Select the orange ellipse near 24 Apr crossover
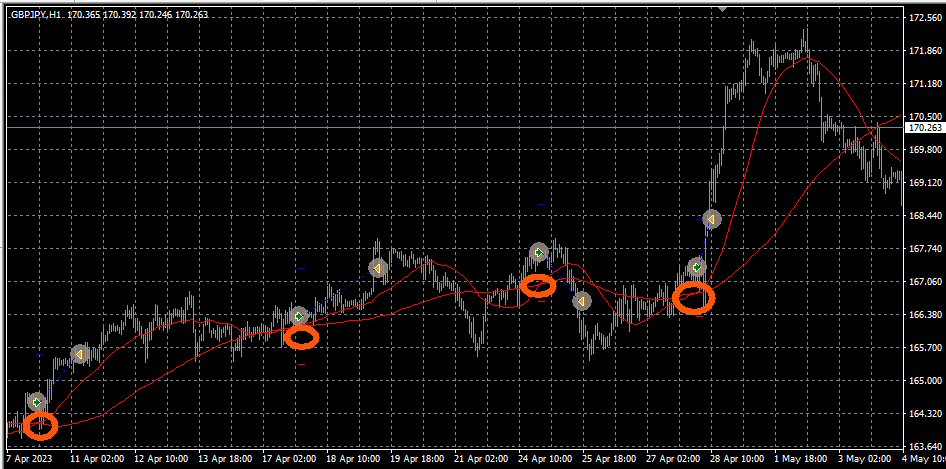This screenshot has width=946, height=469. [x=538, y=287]
